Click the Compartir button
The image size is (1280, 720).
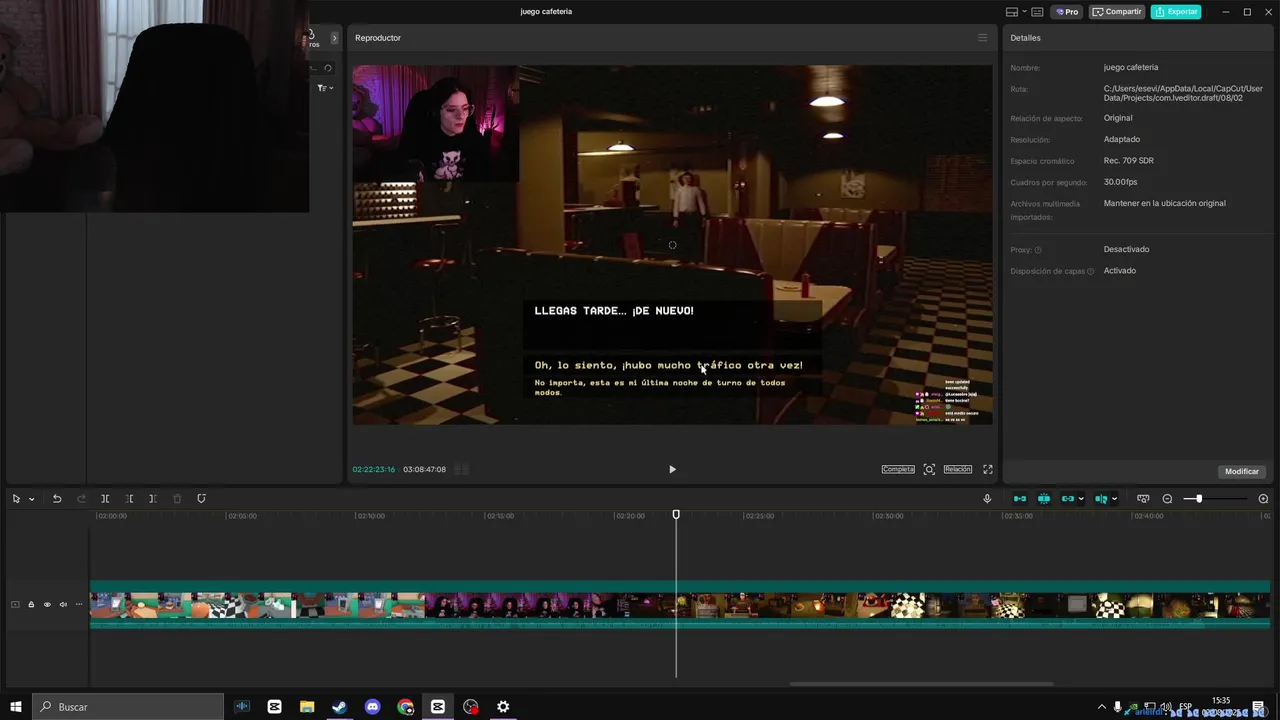point(1117,12)
